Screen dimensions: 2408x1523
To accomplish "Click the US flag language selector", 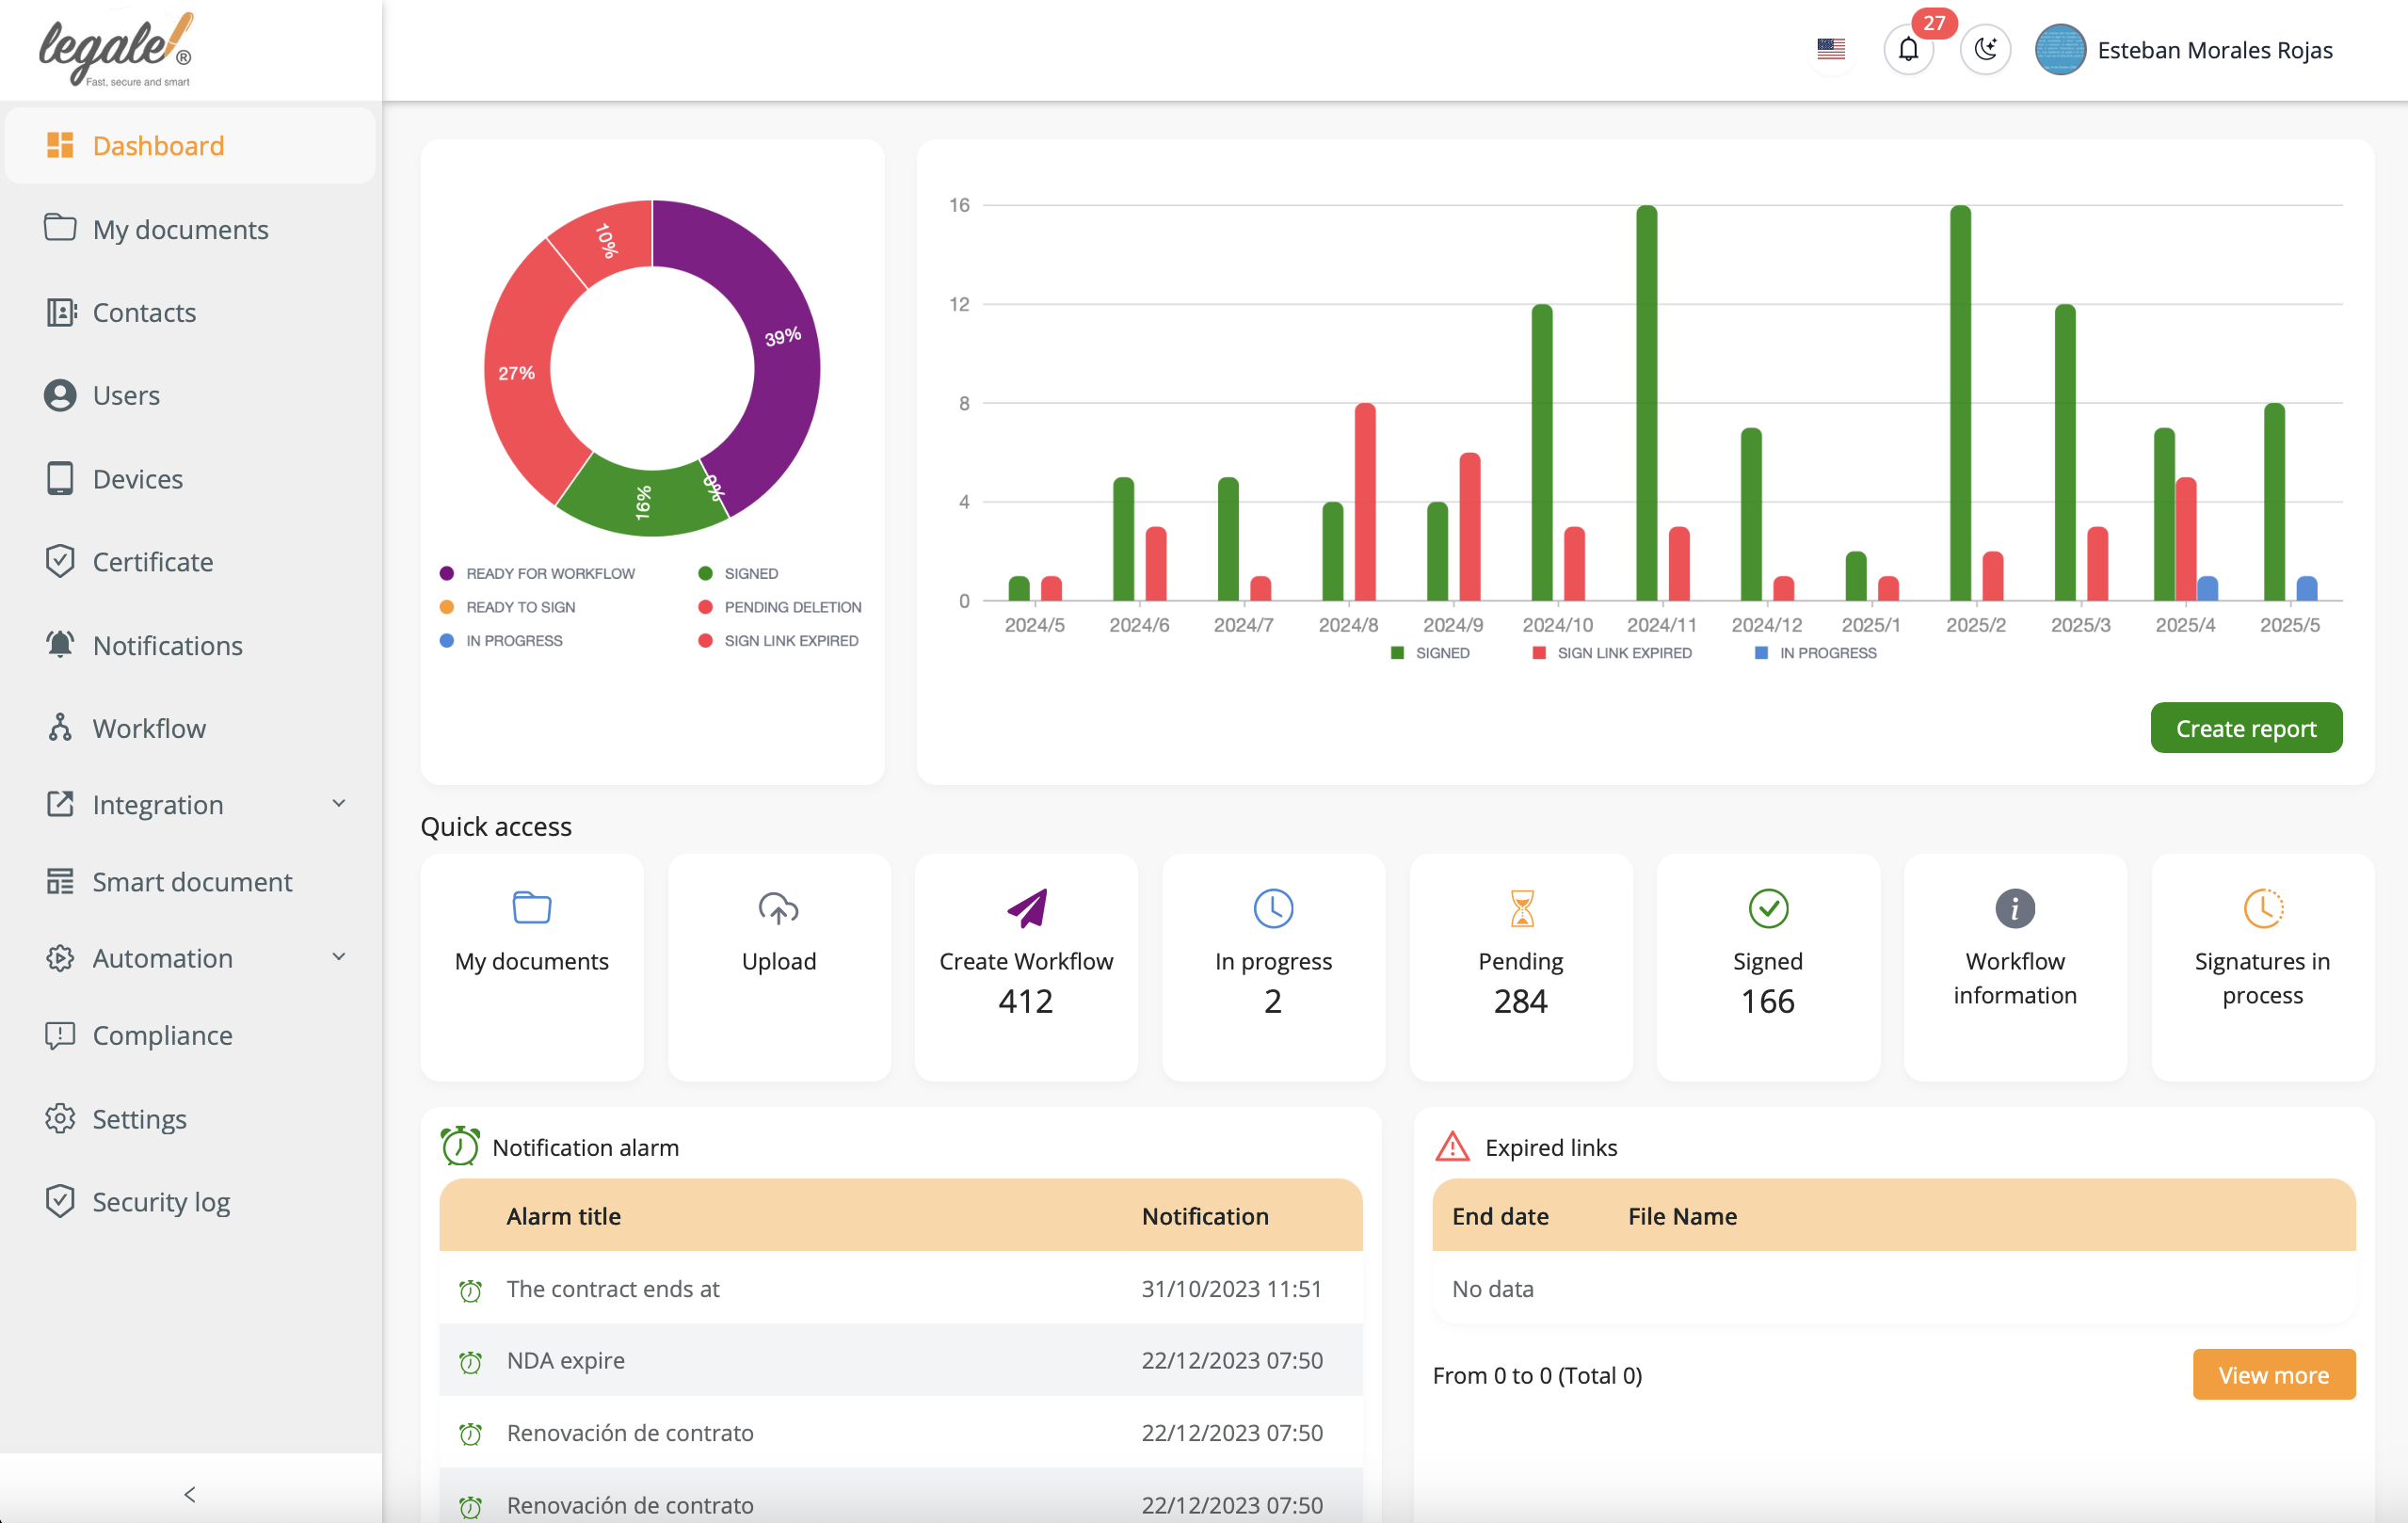I will tap(1830, 50).
